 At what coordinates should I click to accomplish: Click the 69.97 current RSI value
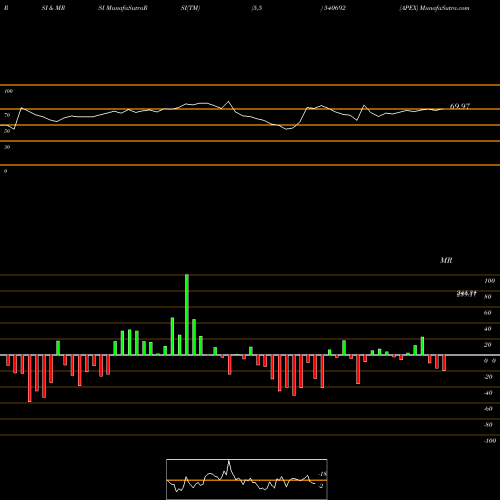click(460, 106)
